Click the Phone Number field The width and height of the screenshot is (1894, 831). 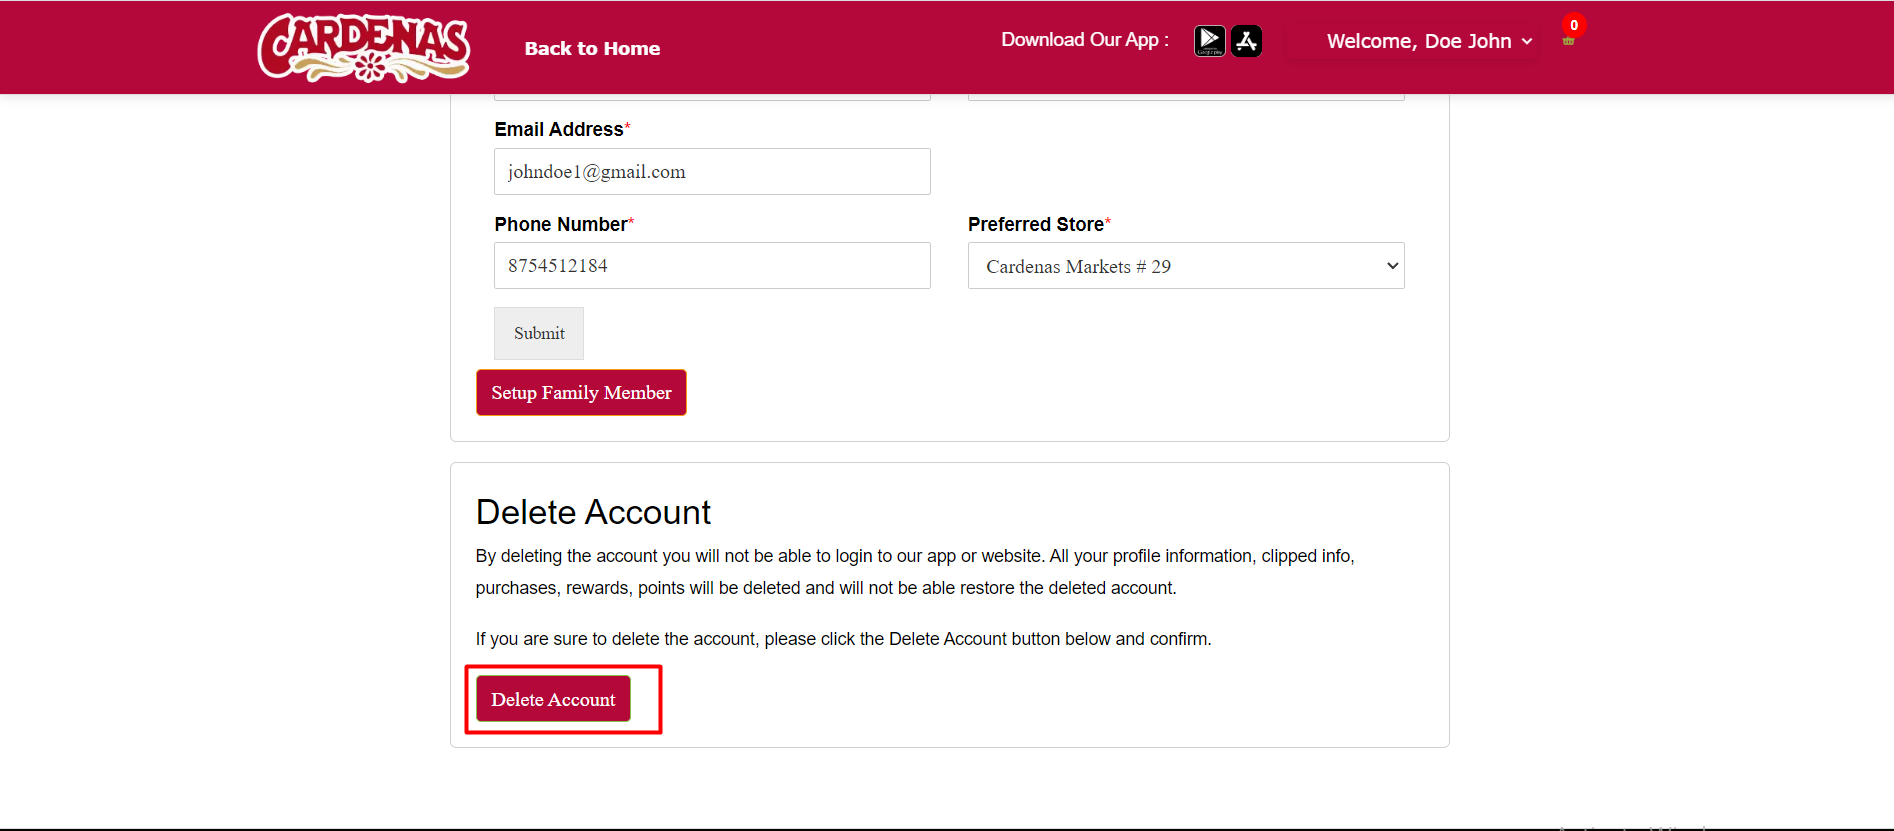point(712,266)
